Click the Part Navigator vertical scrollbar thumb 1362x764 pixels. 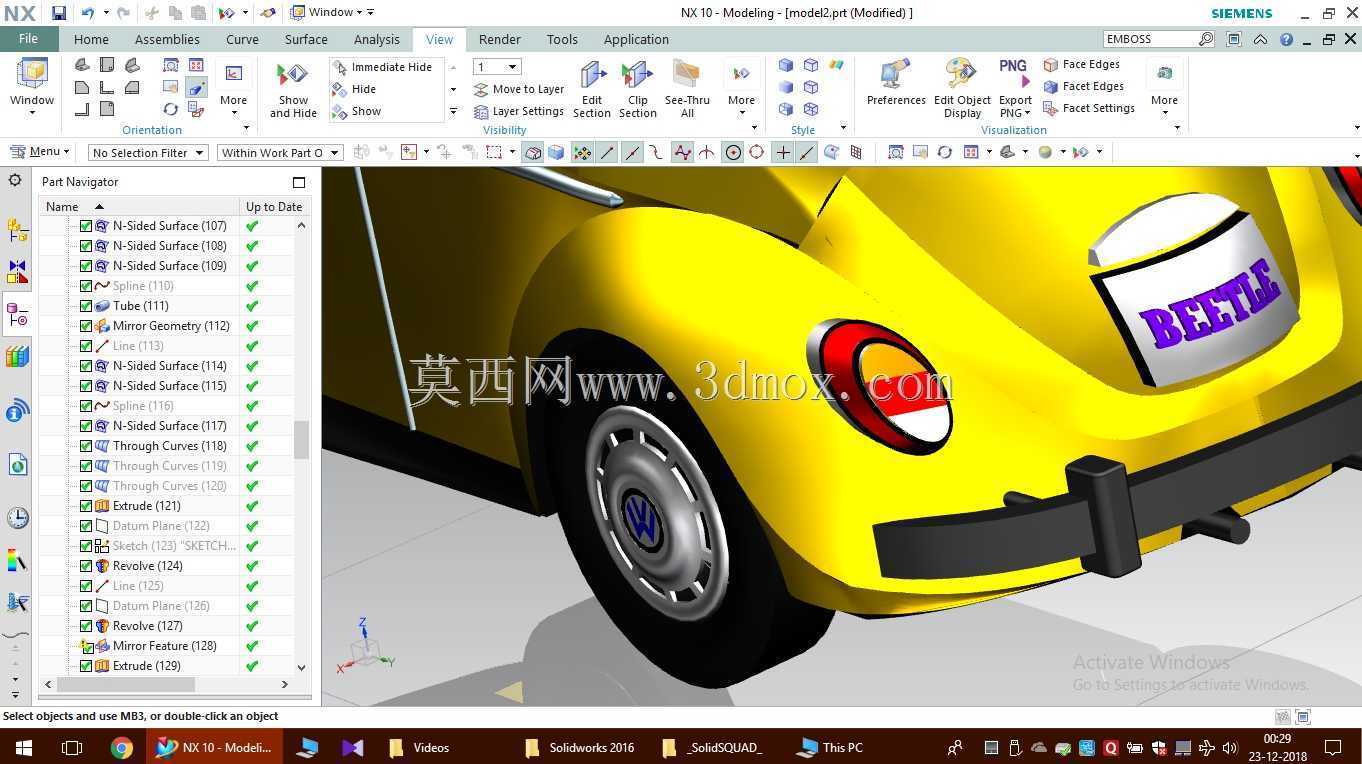[301, 440]
